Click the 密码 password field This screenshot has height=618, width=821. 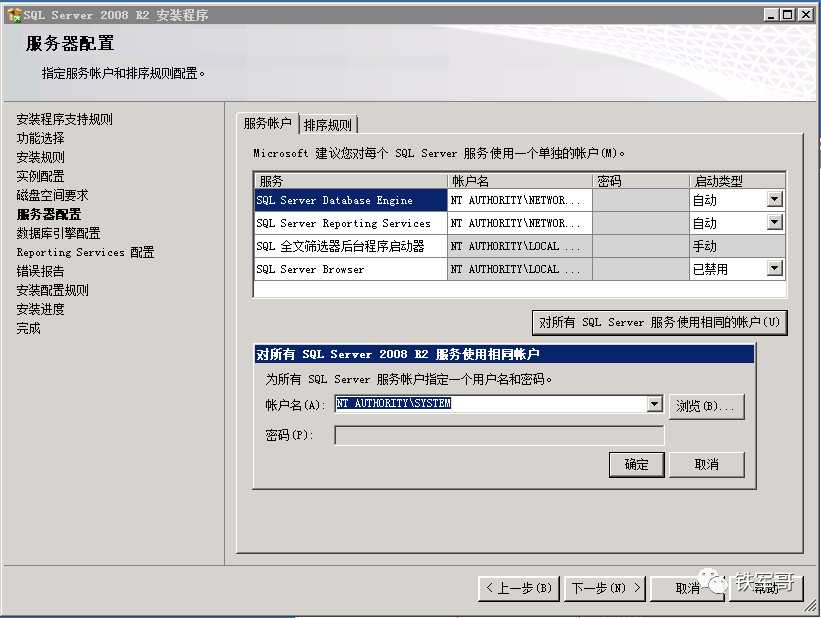pyautogui.click(x=498, y=436)
